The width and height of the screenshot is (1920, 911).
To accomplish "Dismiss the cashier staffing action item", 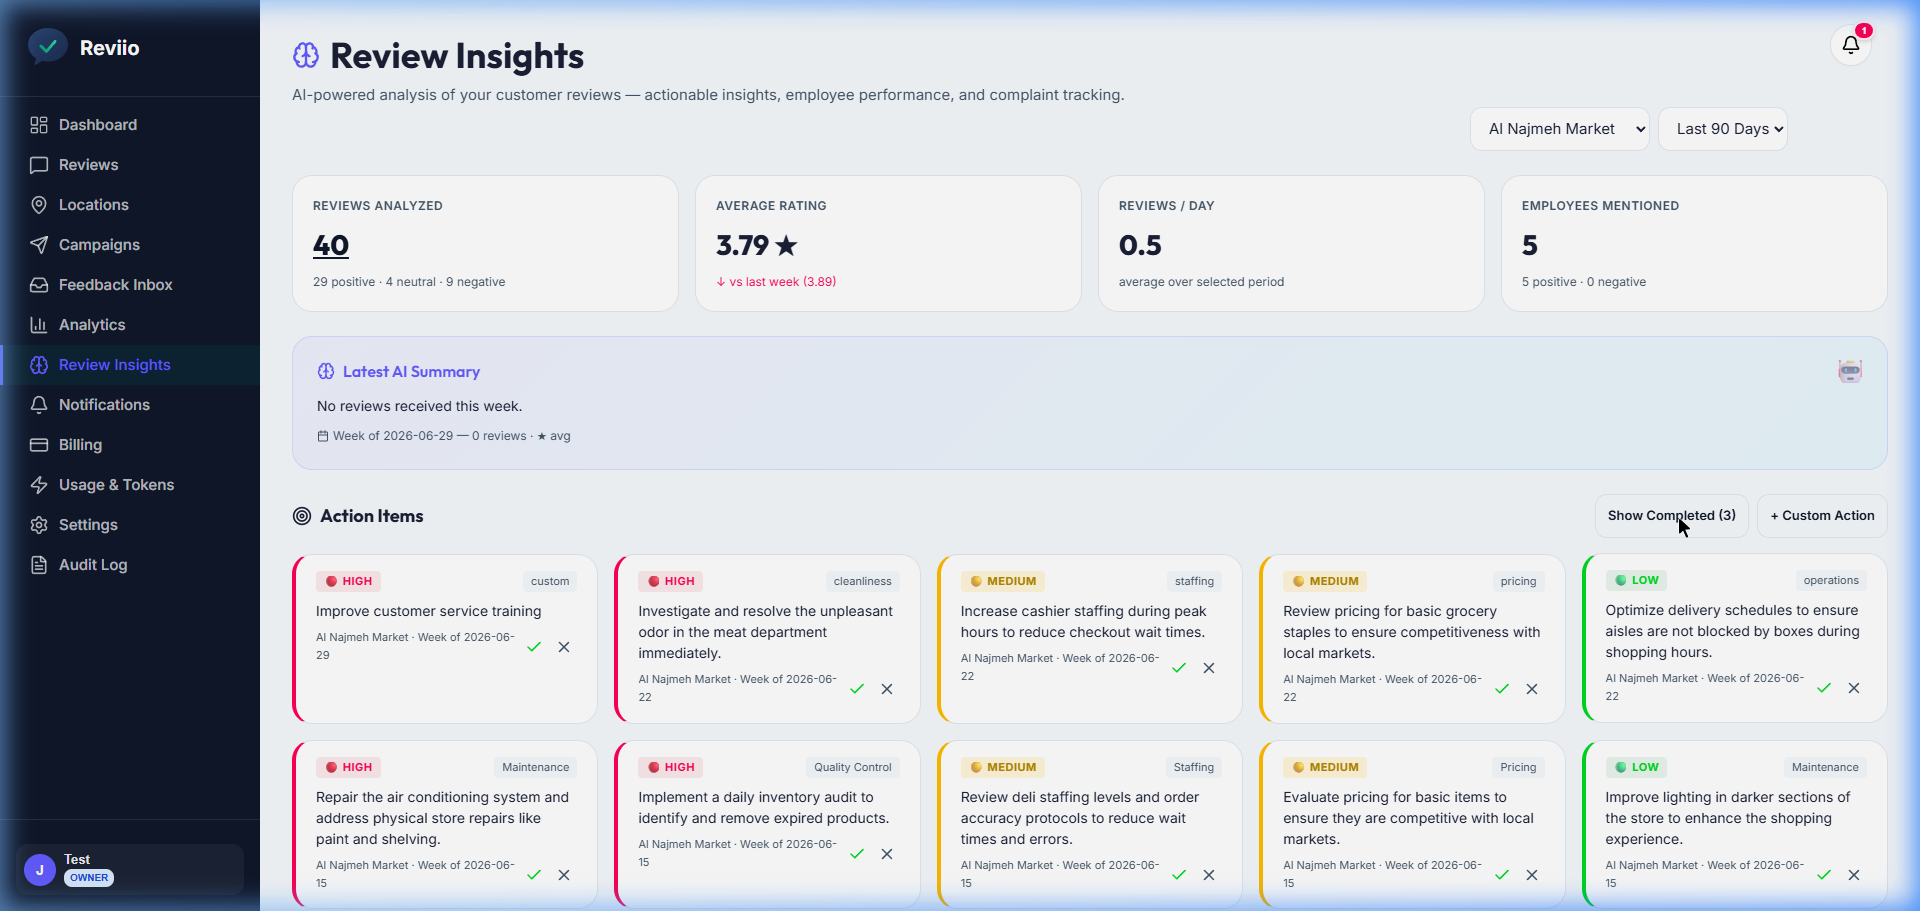I will pos(1209,668).
